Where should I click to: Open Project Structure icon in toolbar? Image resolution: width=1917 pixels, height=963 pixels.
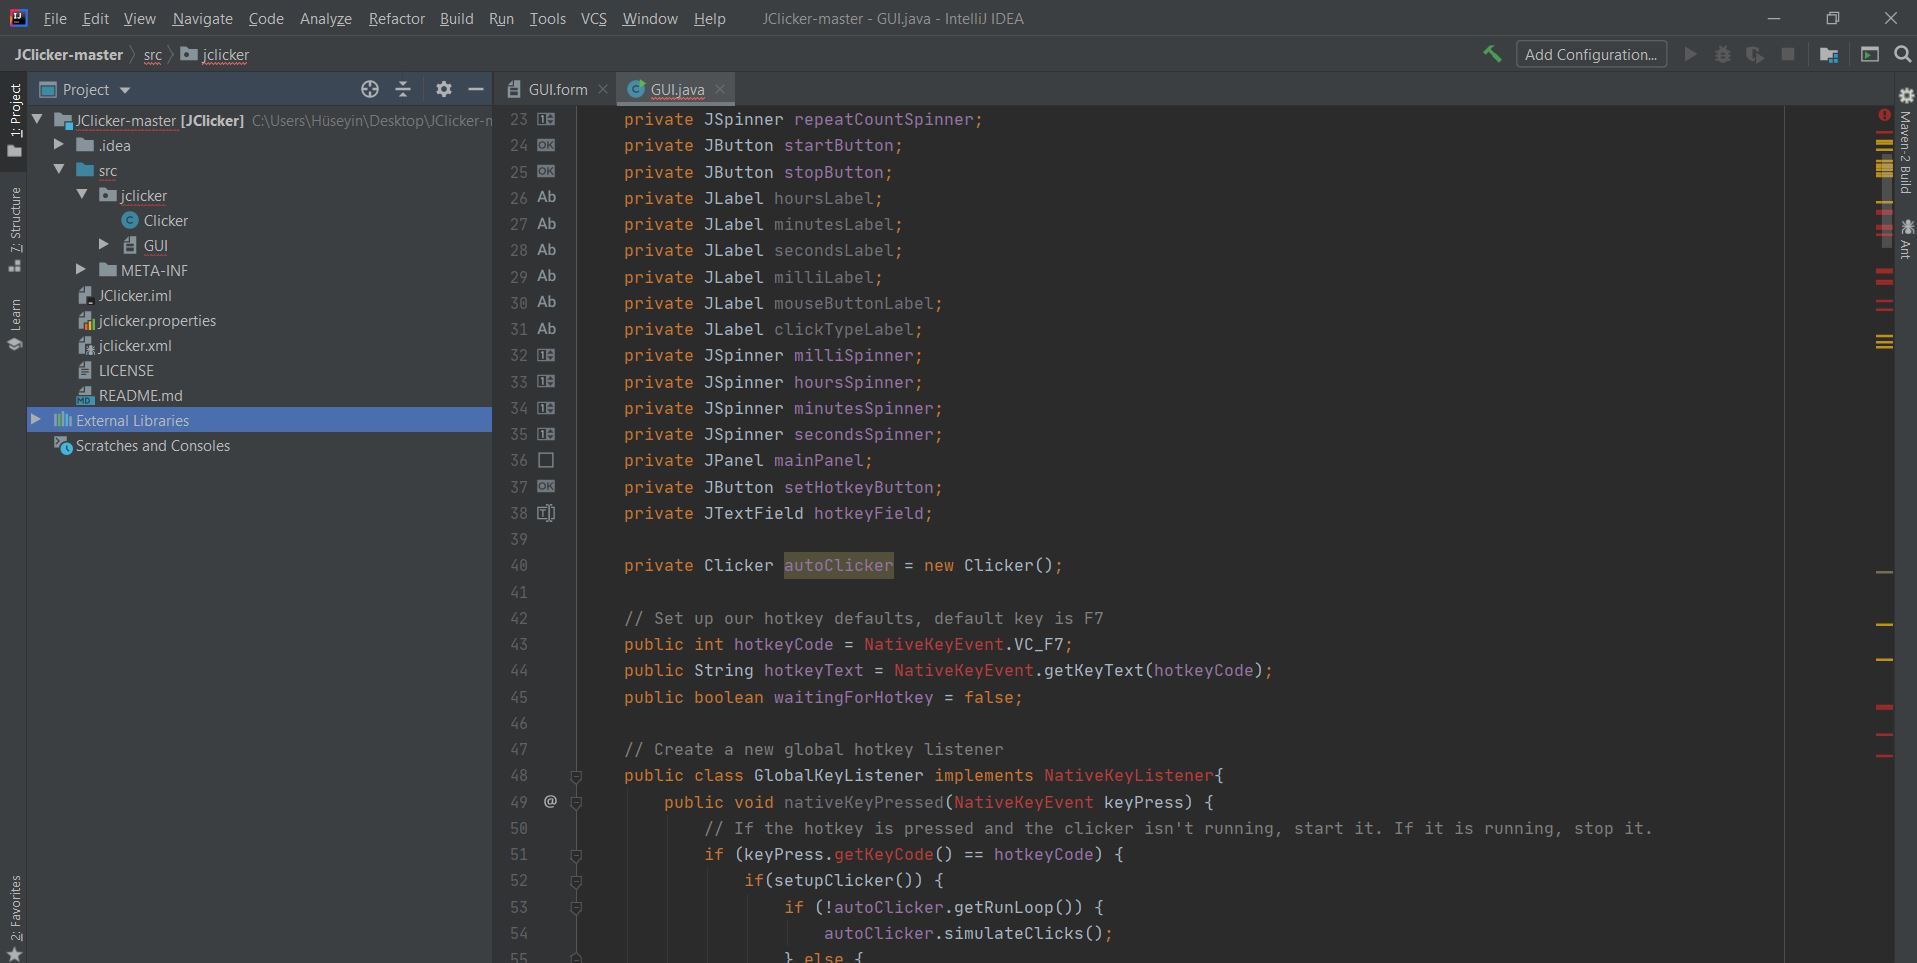1829,55
